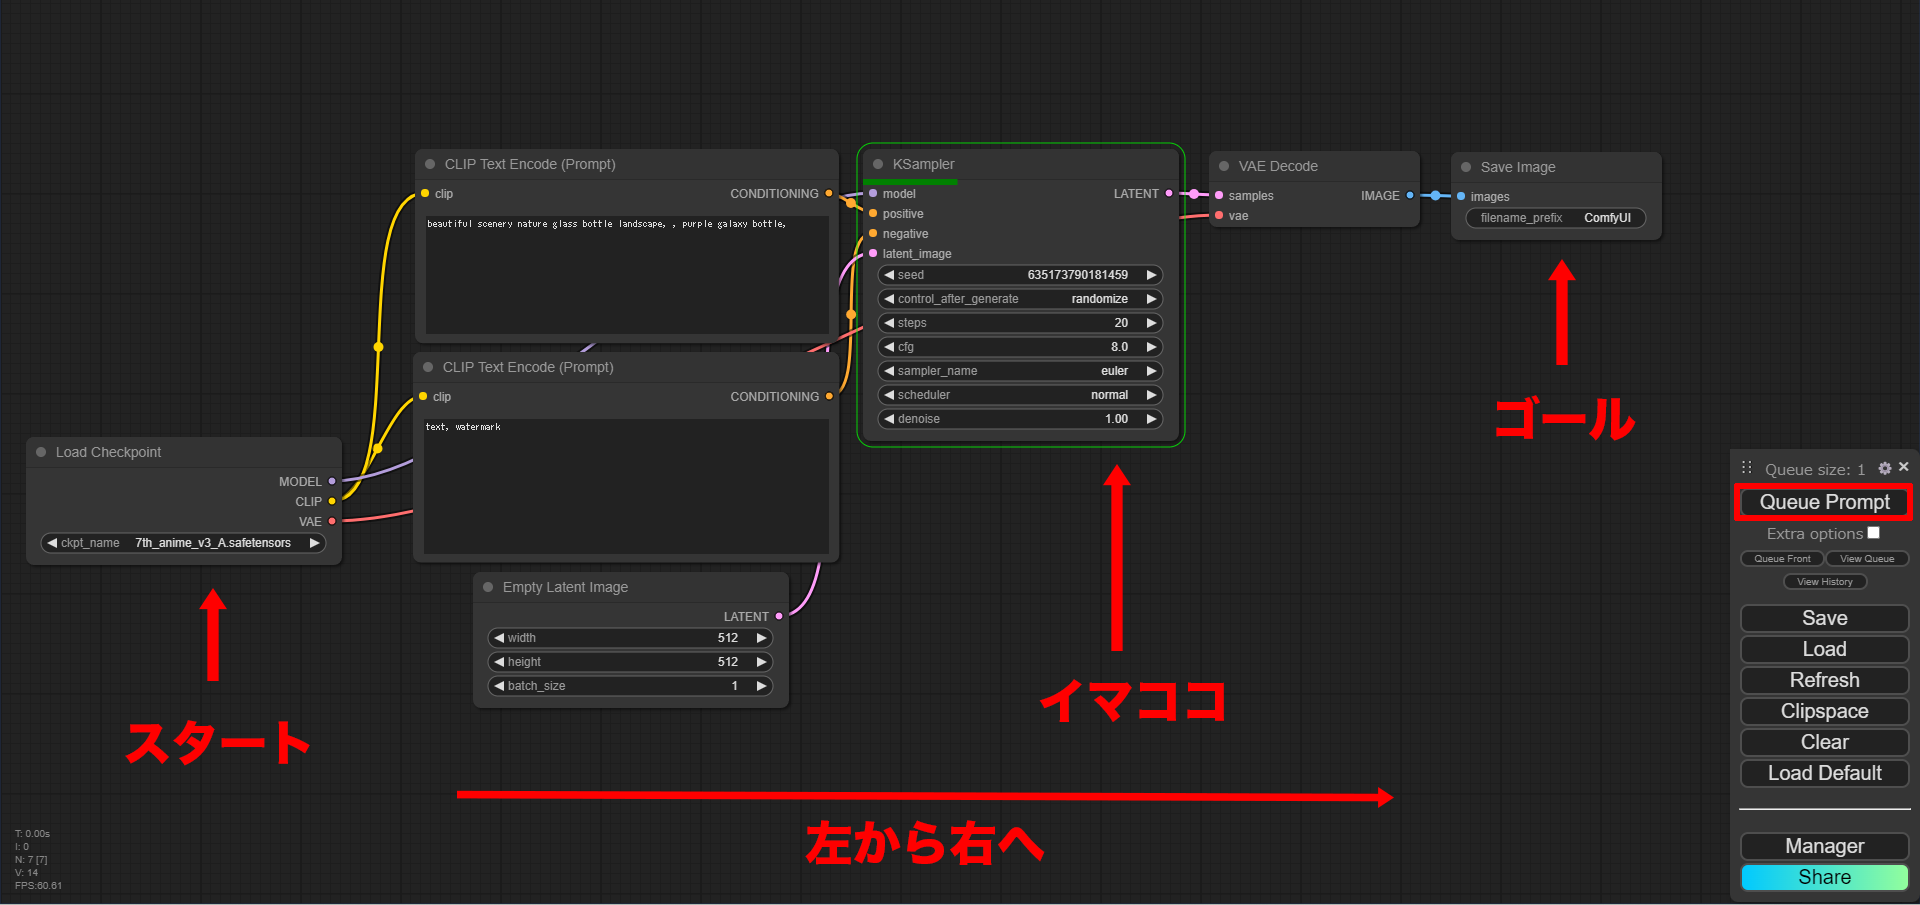
Task: Decrease latent height with left arrow
Action: tap(499, 662)
